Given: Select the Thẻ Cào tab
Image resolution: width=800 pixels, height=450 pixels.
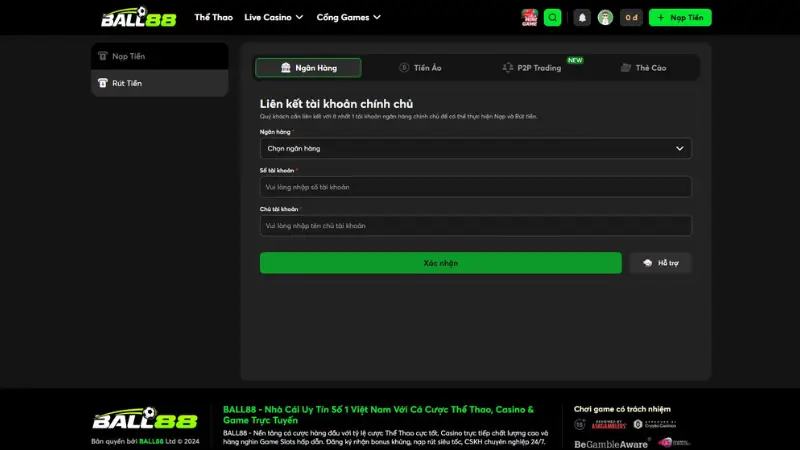Looking at the screenshot, I should coord(643,68).
